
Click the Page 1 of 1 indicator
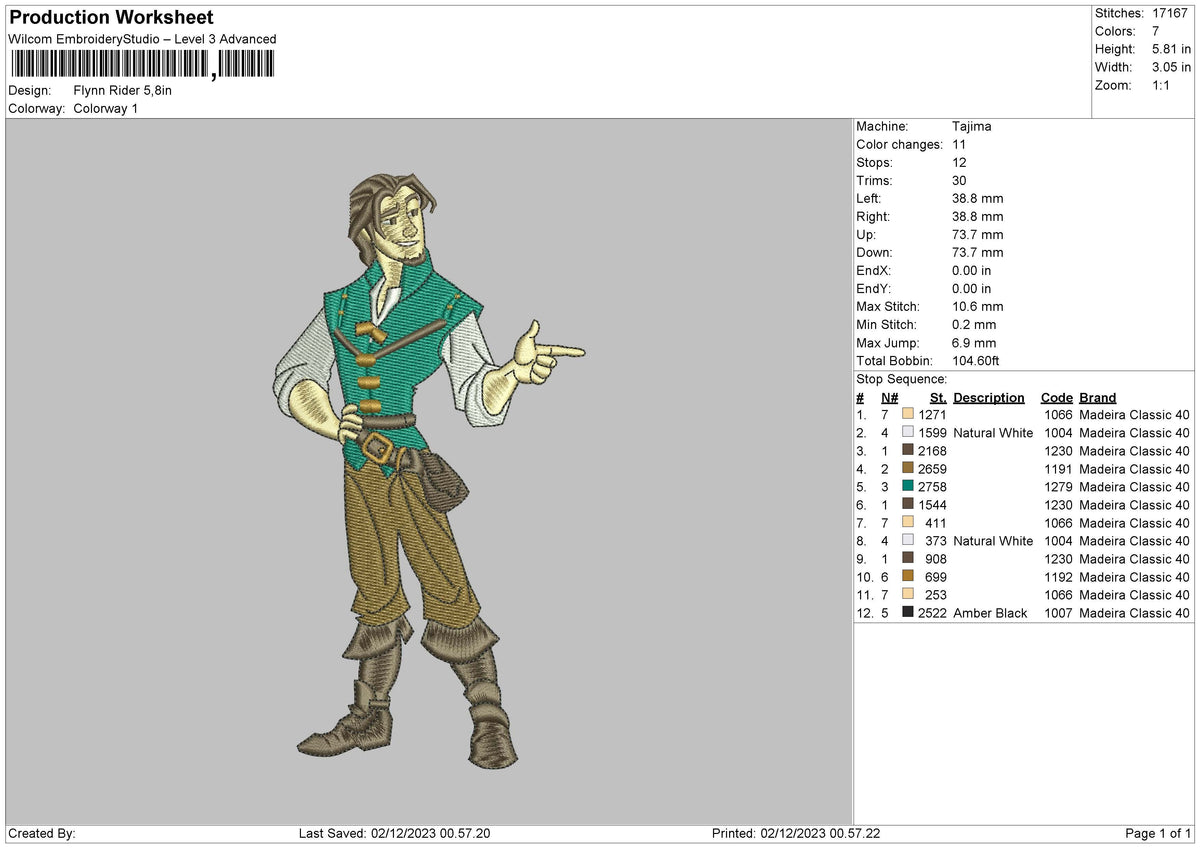coord(1158,834)
